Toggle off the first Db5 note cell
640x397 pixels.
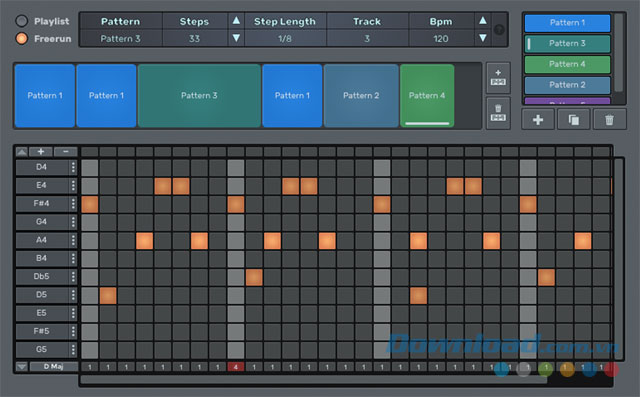pos(254,277)
